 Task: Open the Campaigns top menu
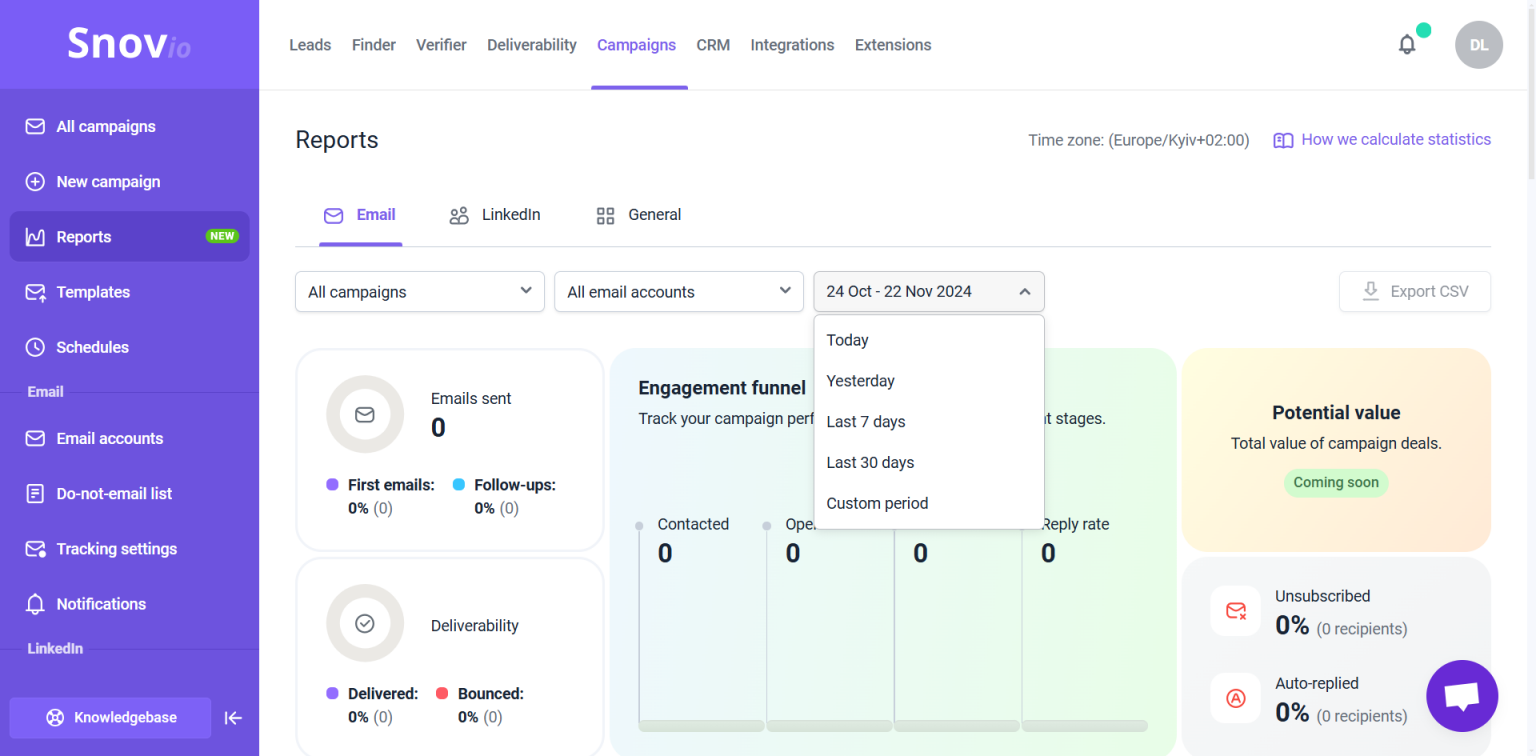637,45
